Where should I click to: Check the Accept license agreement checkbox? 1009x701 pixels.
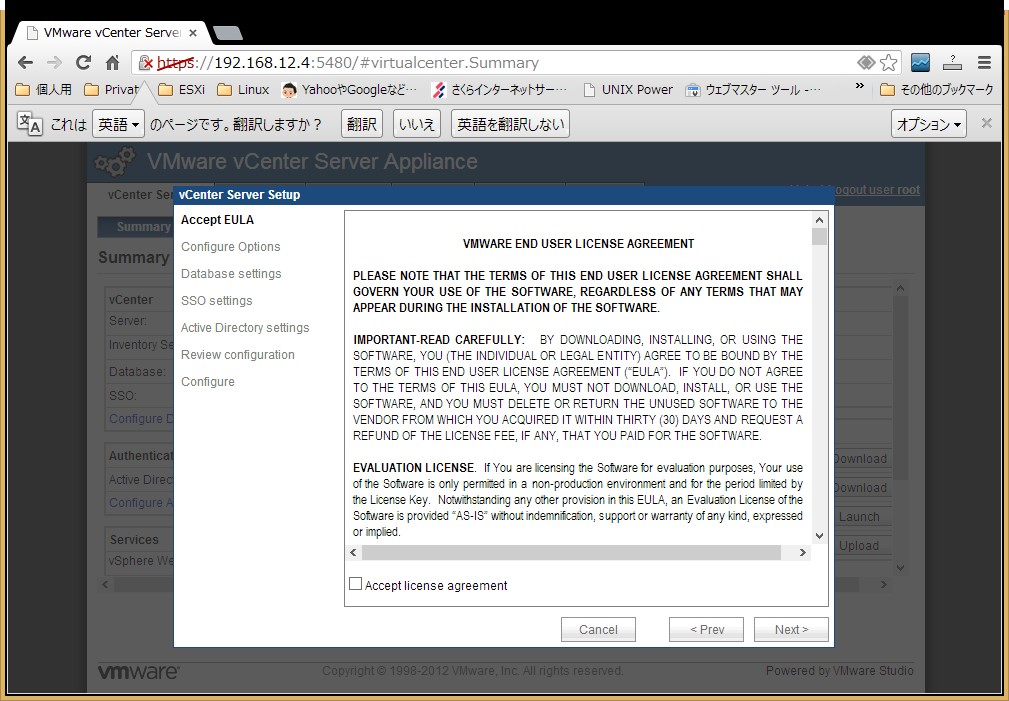point(355,584)
